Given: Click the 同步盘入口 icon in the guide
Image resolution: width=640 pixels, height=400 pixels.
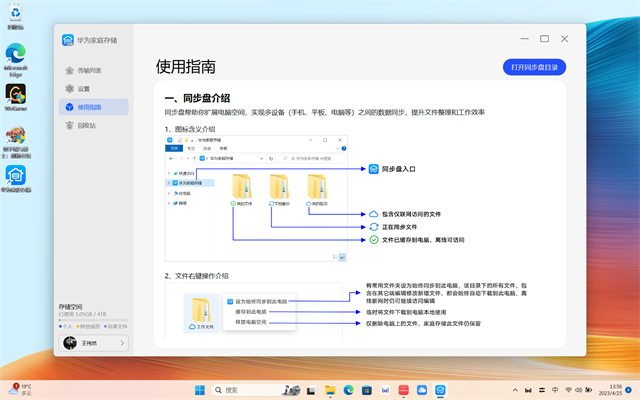Looking at the screenshot, I should (x=373, y=169).
